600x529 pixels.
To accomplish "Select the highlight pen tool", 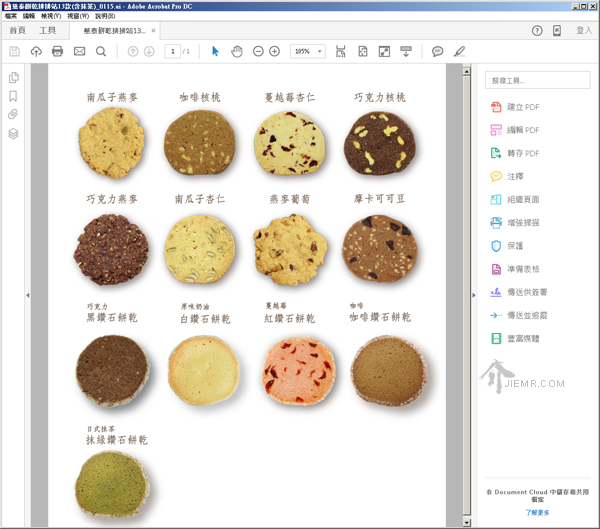I will pyautogui.click(x=459, y=51).
